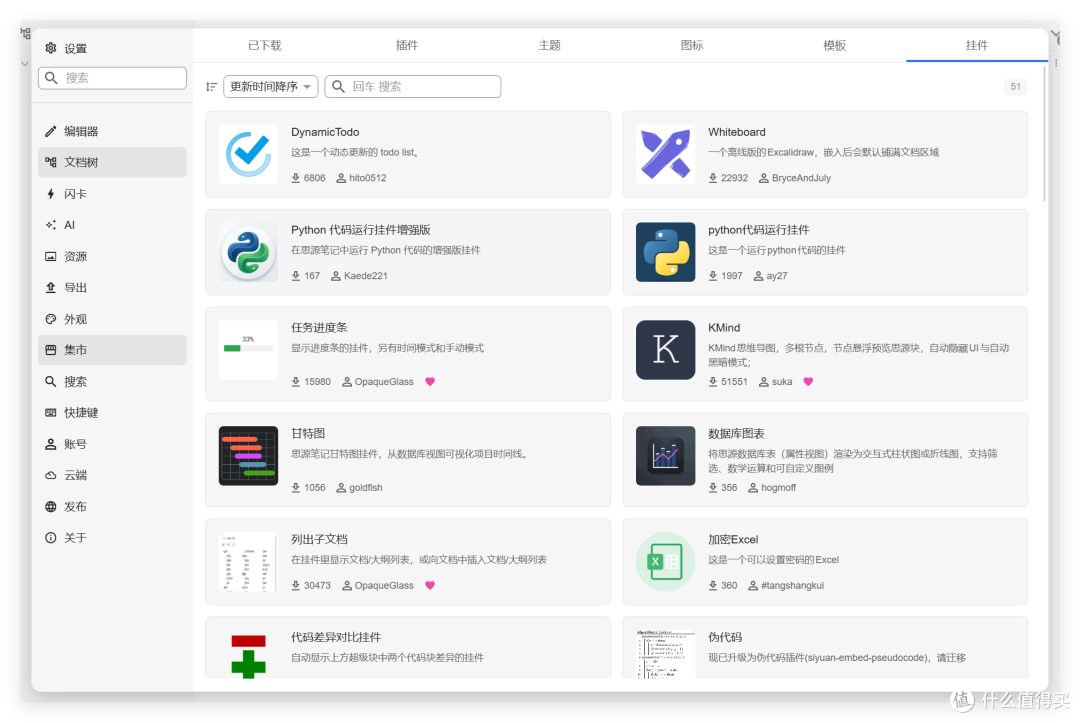Select 外观 in the sidebar

(112, 319)
